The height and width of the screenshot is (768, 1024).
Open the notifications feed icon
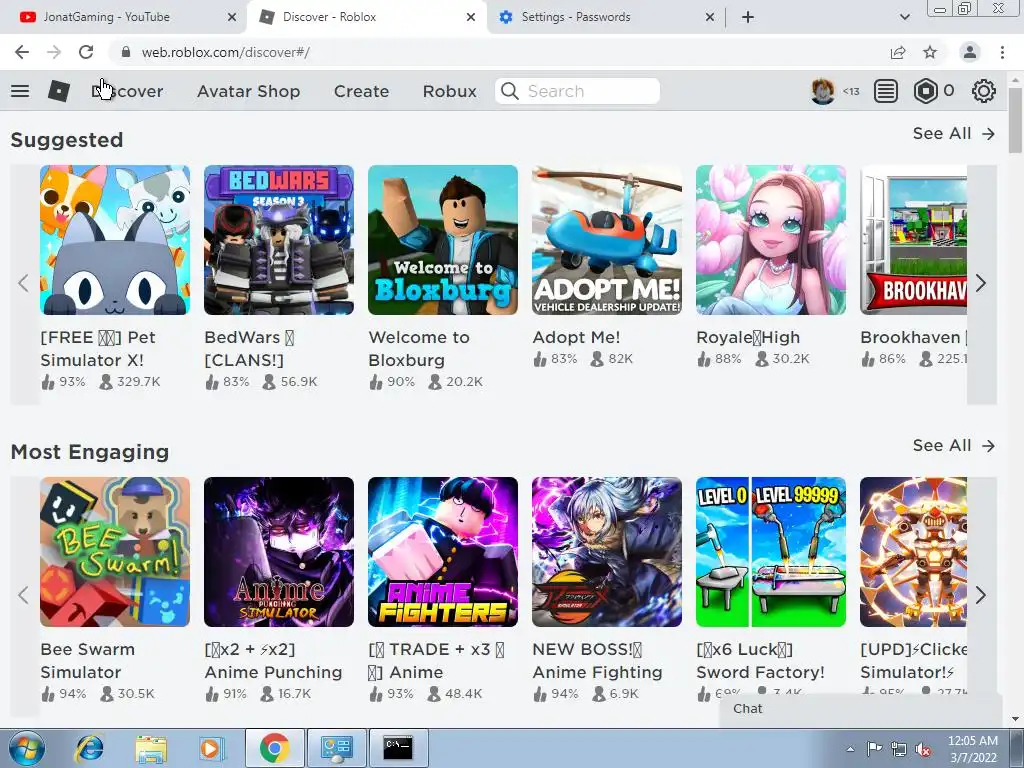(886, 91)
